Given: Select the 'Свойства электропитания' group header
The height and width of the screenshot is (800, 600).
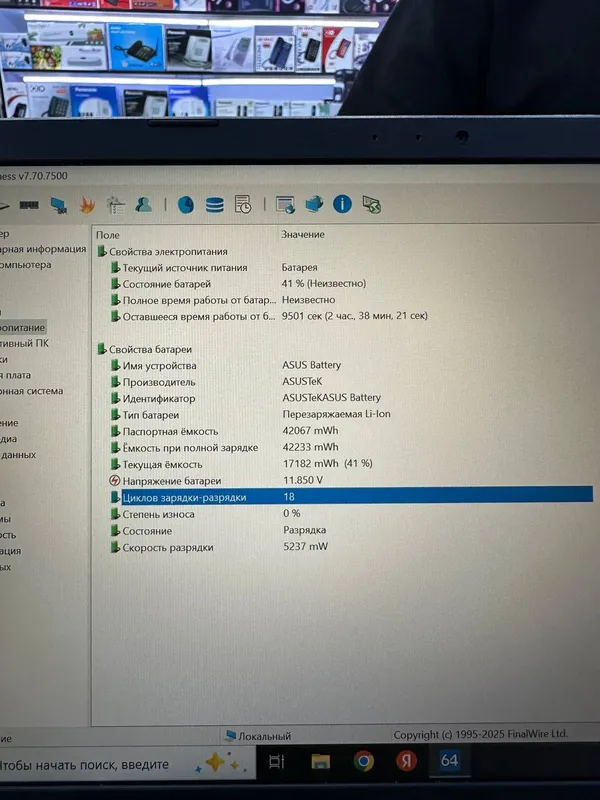Looking at the screenshot, I should 168,252.
